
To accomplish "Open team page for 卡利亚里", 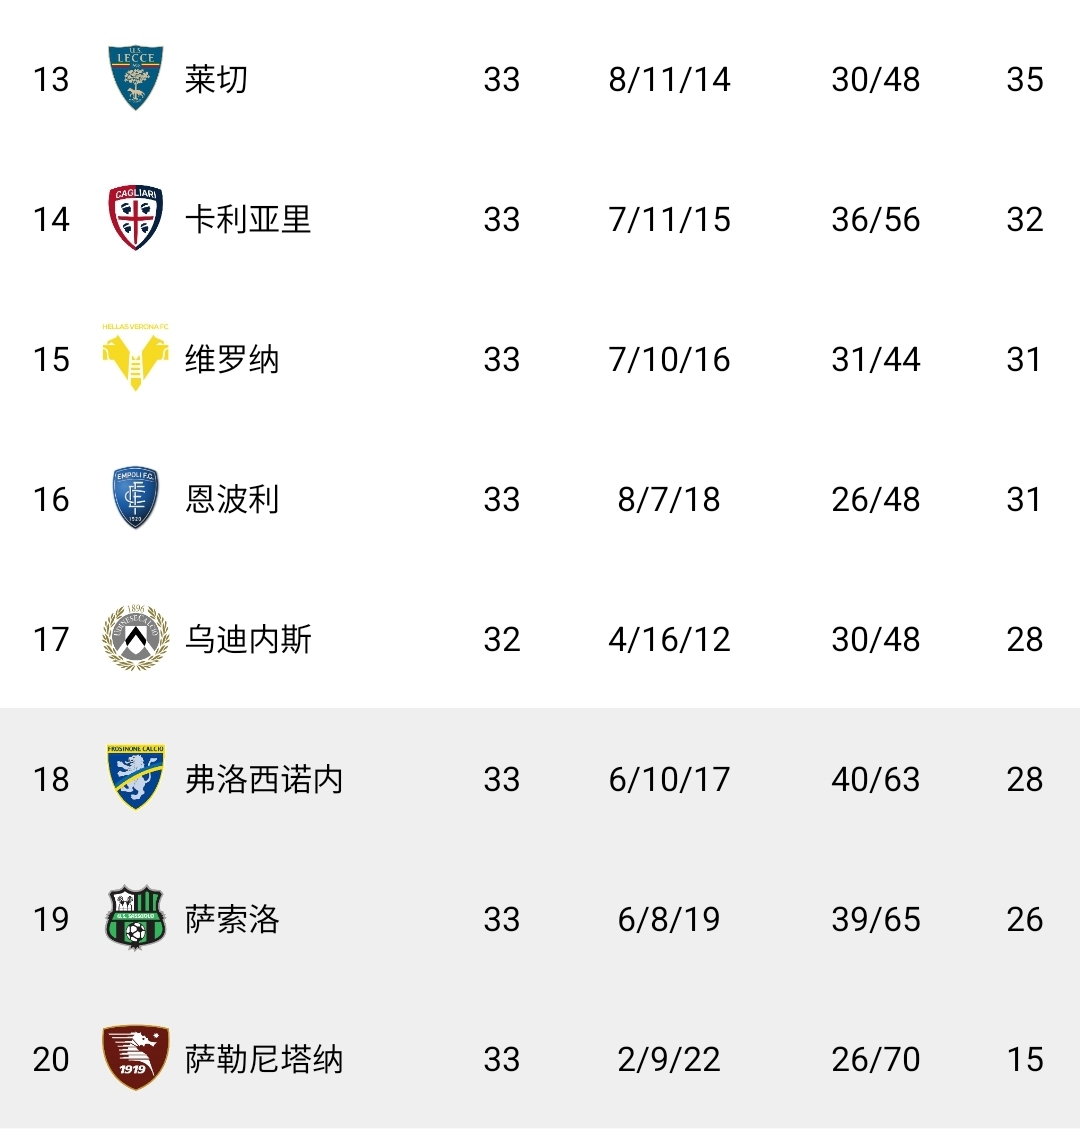I will (248, 219).
